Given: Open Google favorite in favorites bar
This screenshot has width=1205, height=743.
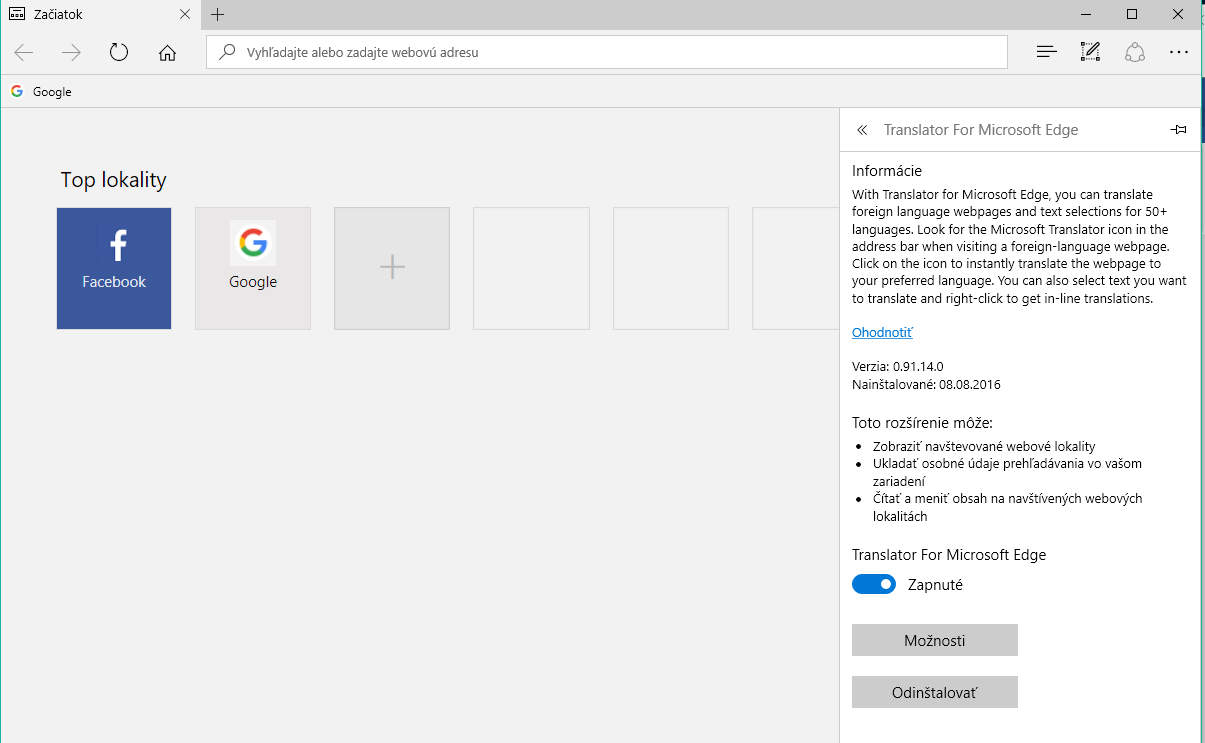Looking at the screenshot, I should coord(41,91).
